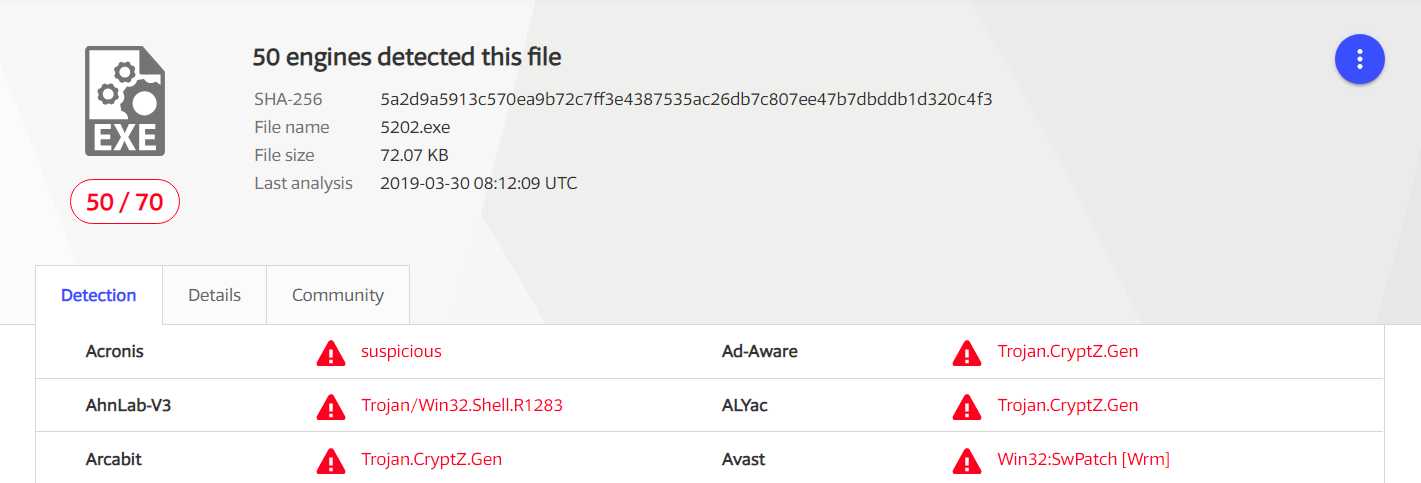The width and height of the screenshot is (1421, 483).
Task: Click the 50 engines detected this file heading
Action: [407, 57]
